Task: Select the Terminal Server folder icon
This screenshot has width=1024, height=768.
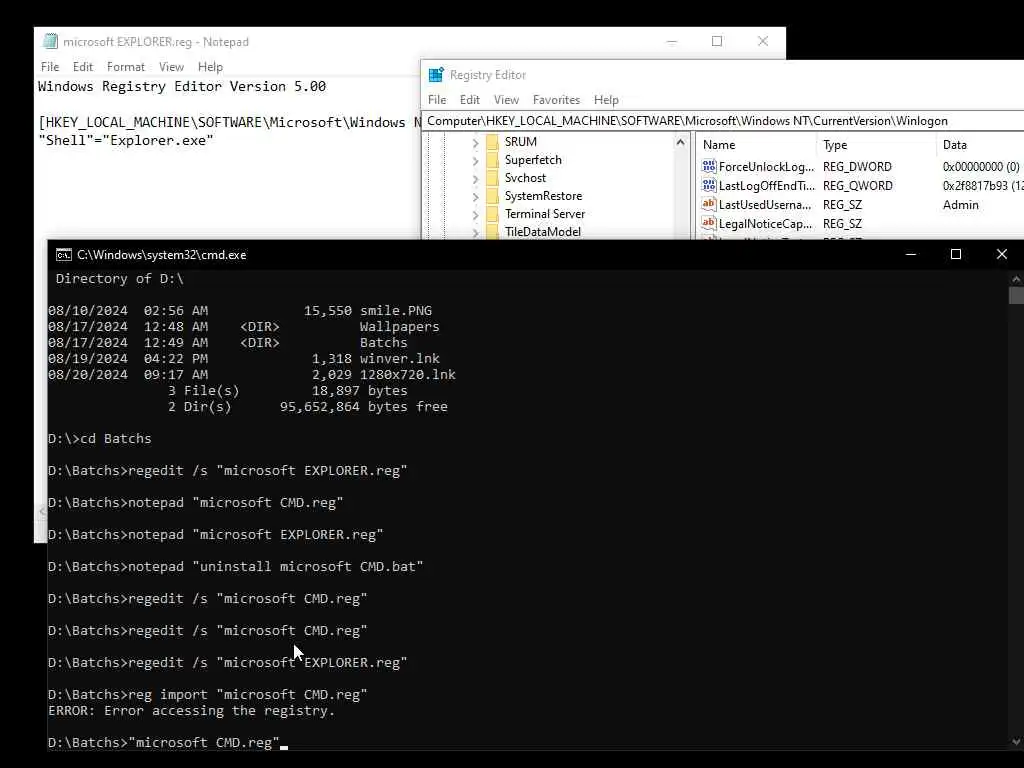Action: (492, 214)
